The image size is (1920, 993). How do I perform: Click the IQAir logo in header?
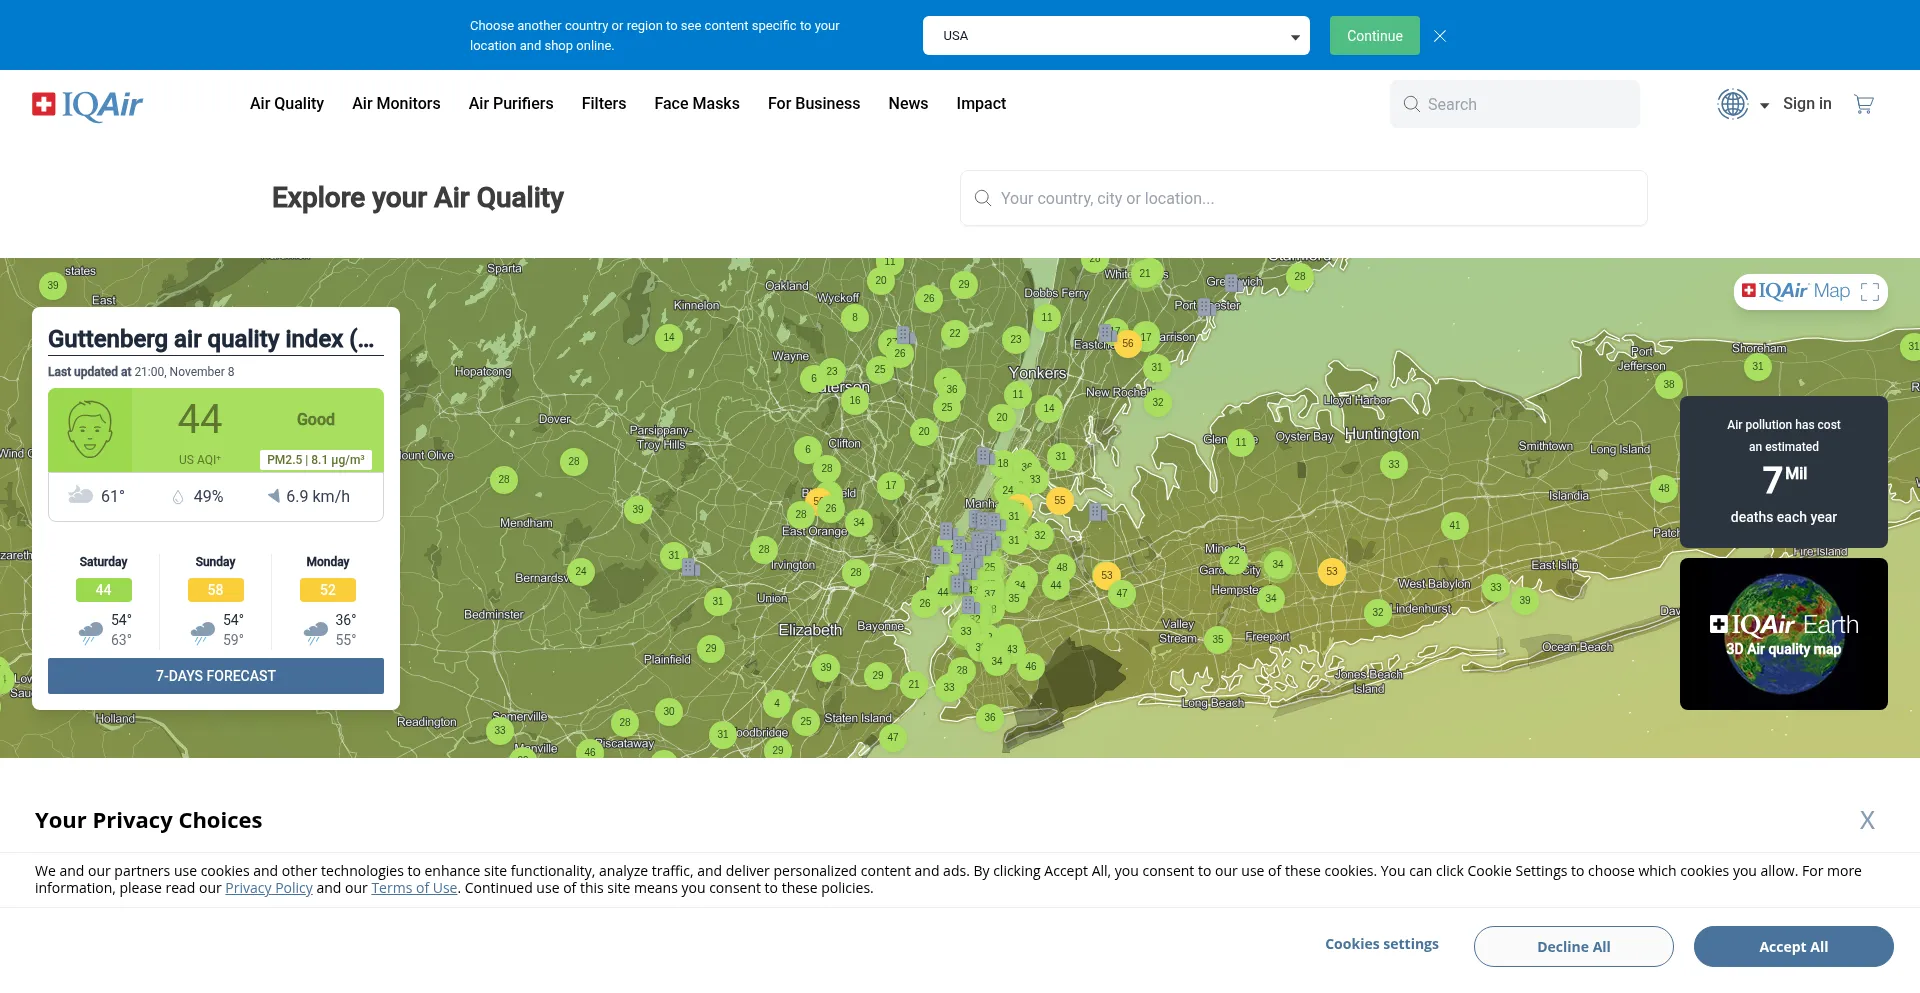pyautogui.click(x=88, y=104)
